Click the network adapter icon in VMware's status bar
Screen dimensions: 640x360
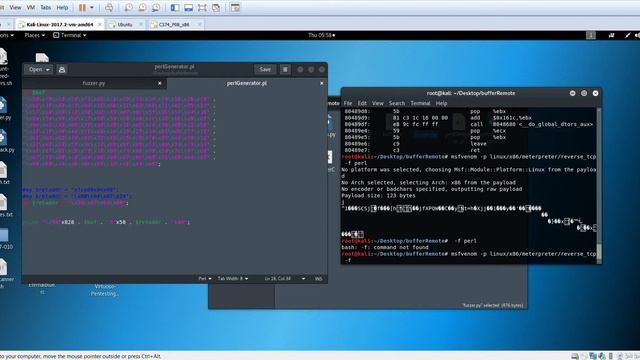[593, 356]
